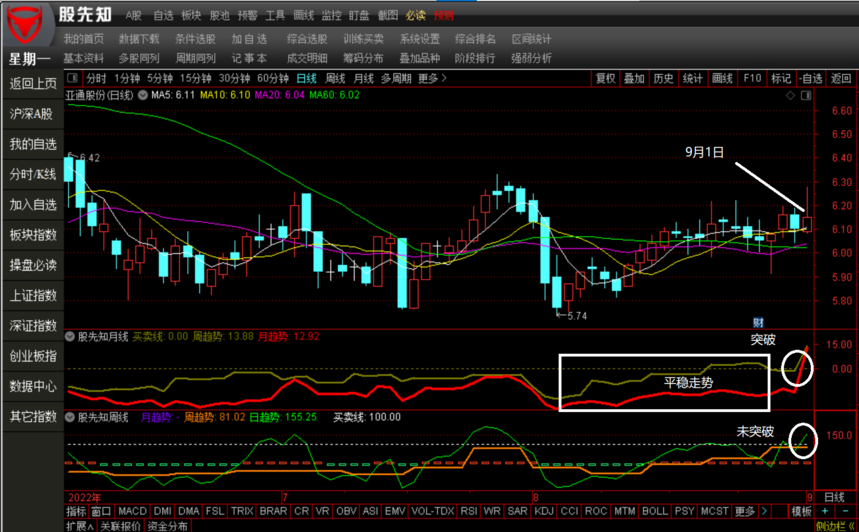Open 数据中心 in the left sidebar
The image size is (859, 532).
(x=33, y=386)
